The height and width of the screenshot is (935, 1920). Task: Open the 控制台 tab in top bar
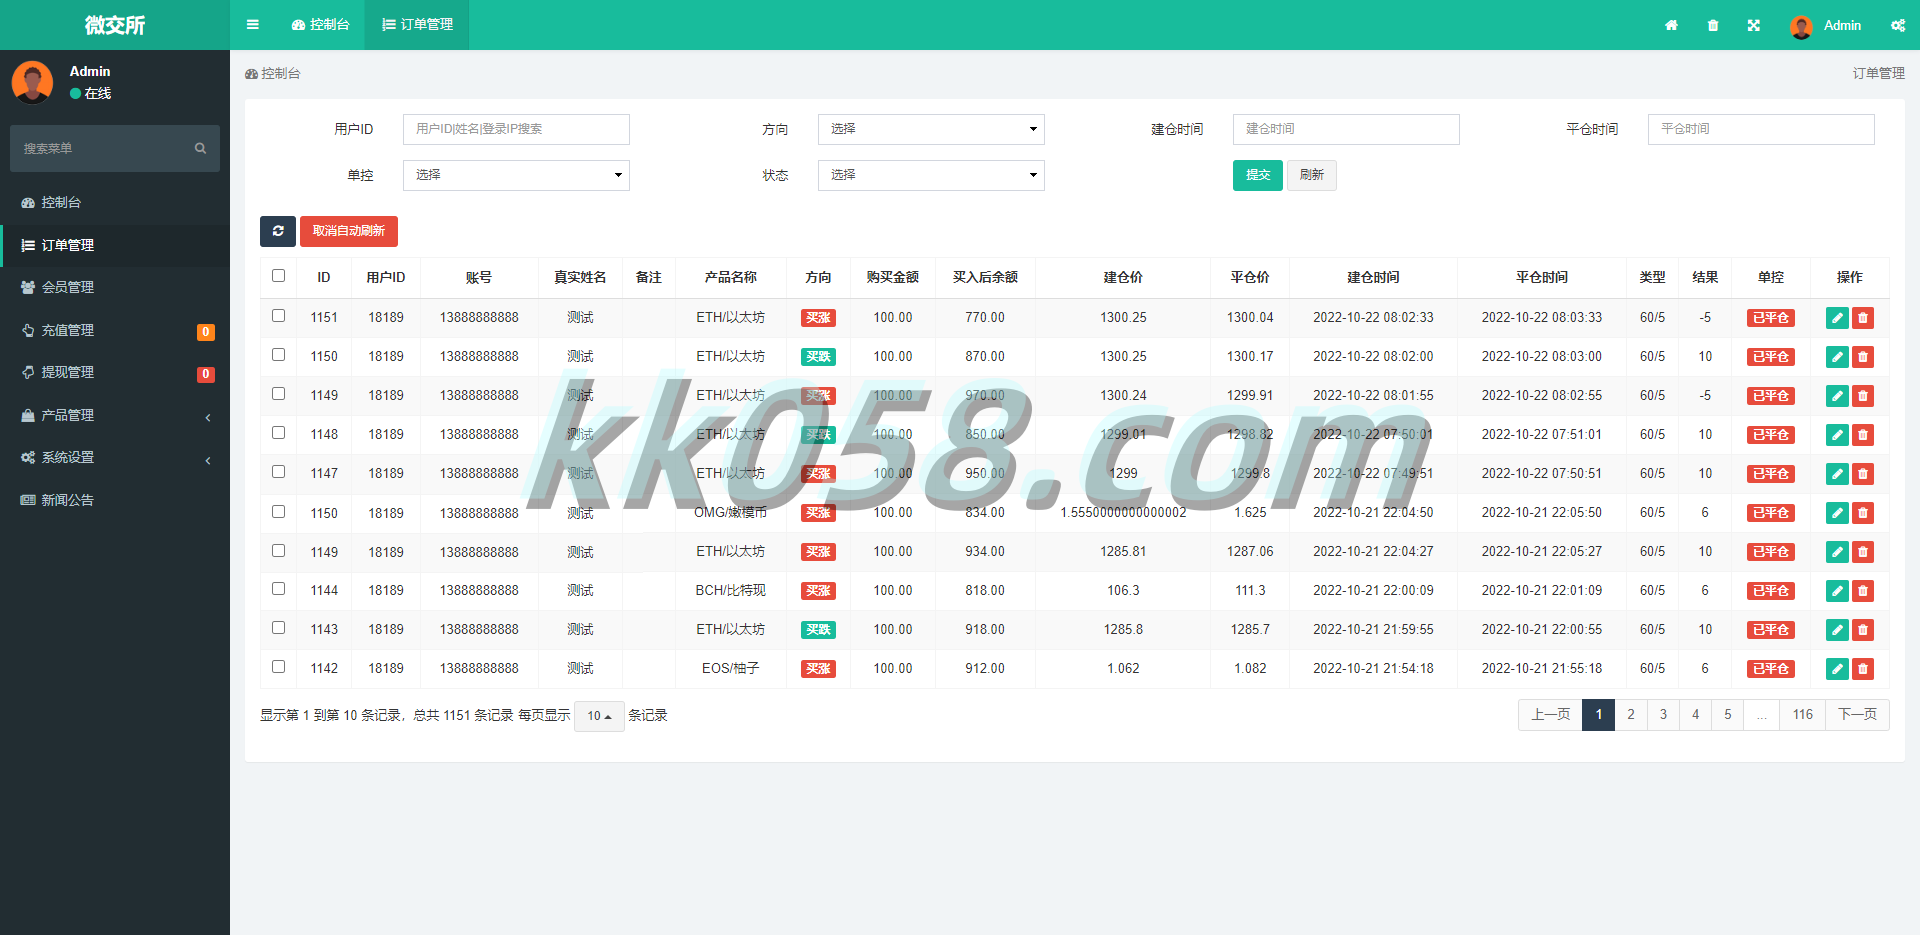pos(321,25)
